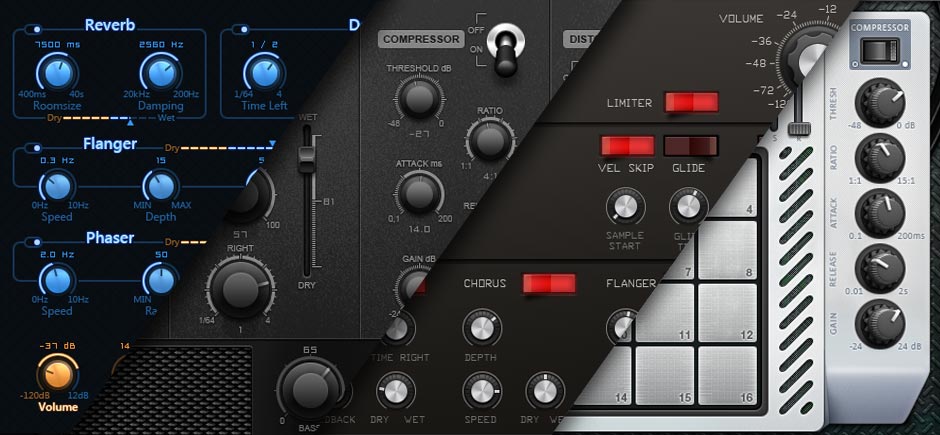Click the DRY WET knob under TIME RIGHT

[x=396, y=391]
